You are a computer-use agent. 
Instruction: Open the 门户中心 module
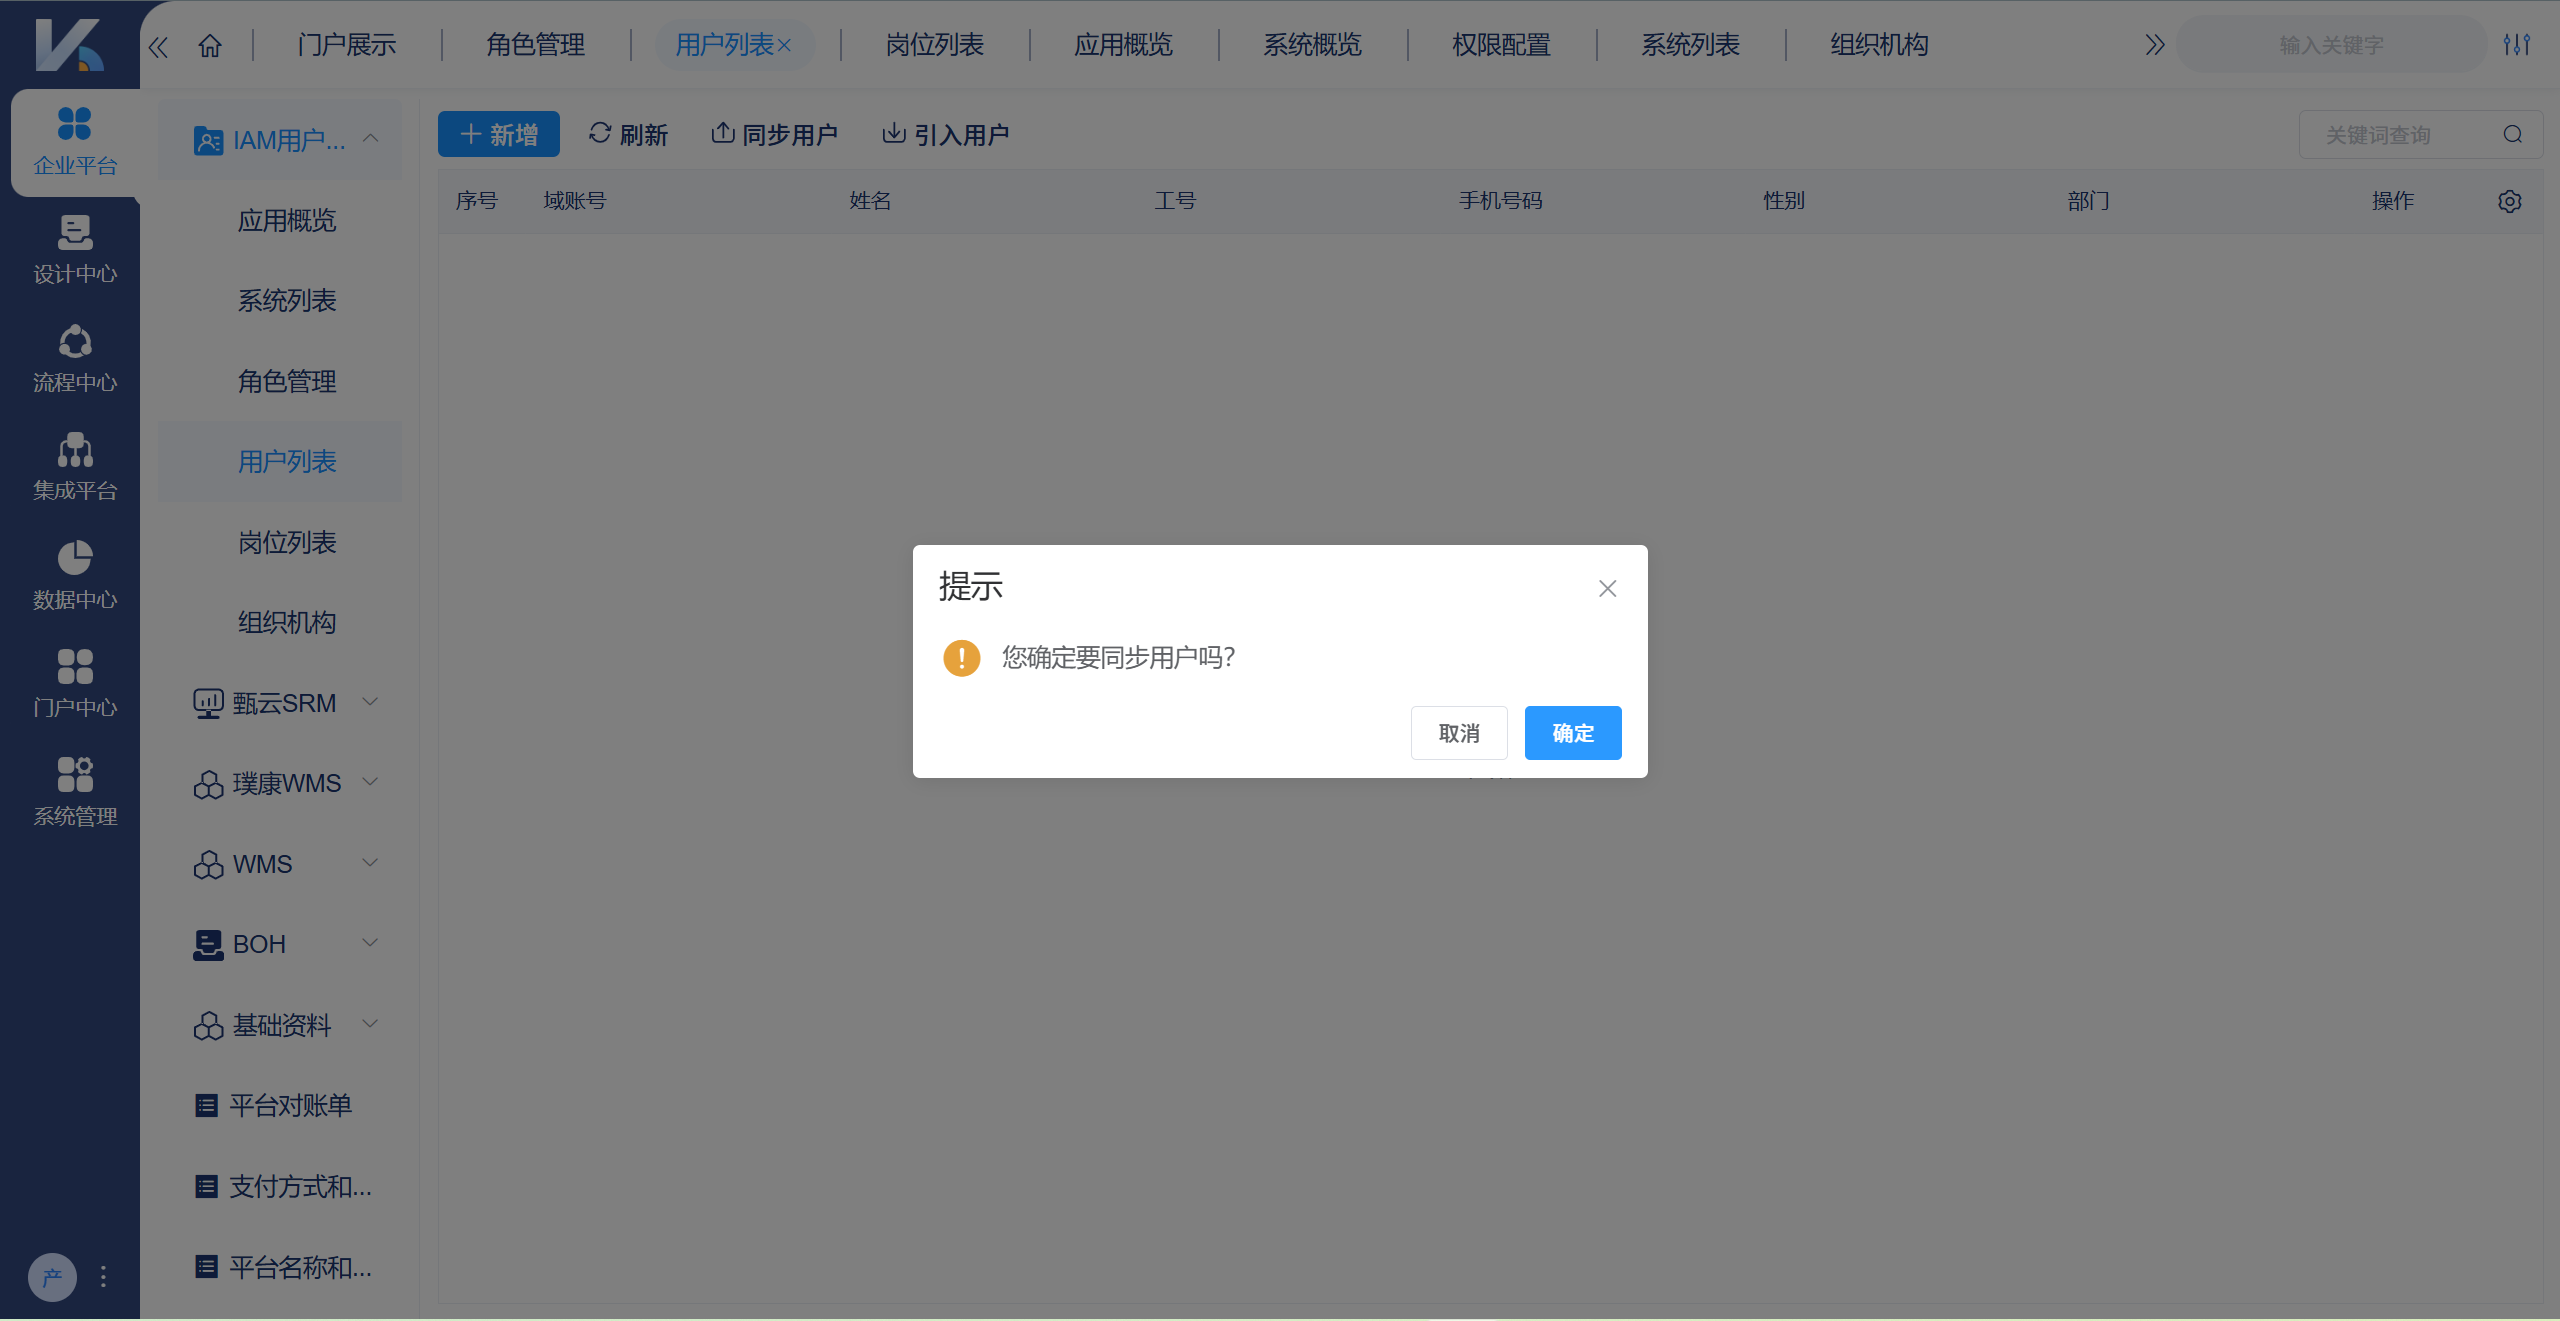(73, 683)
